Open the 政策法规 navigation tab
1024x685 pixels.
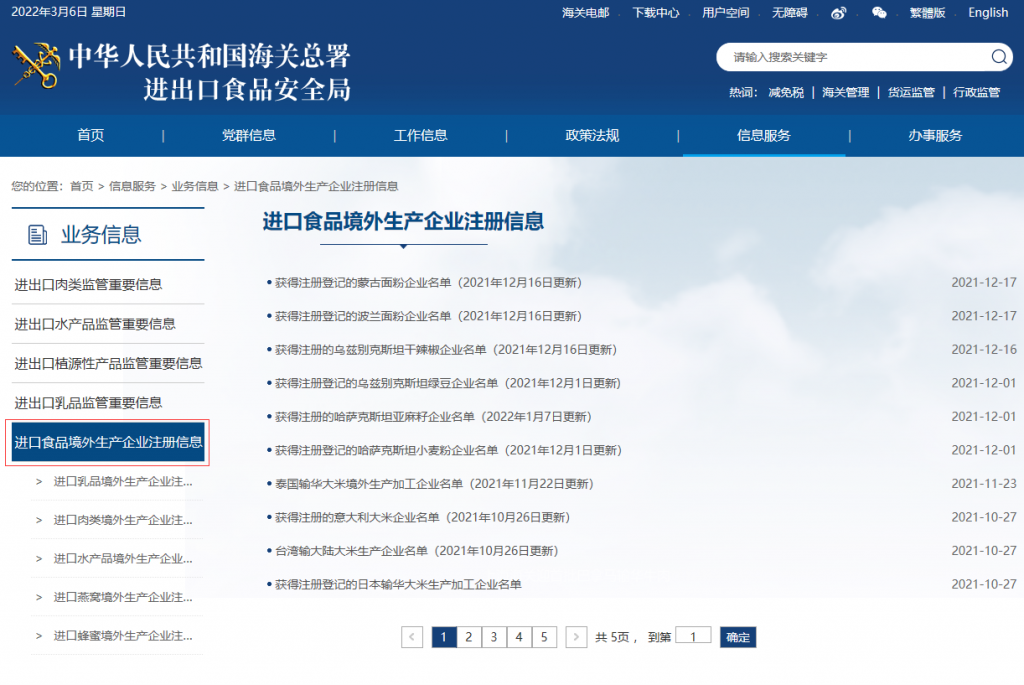[x=592, y=136]
